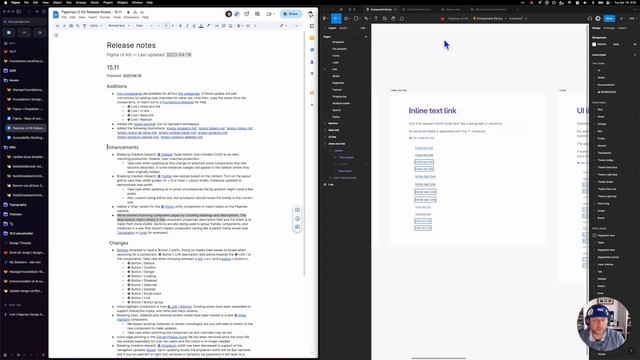
Task: Add a new page with Pages plus icon
Action: 366,37
